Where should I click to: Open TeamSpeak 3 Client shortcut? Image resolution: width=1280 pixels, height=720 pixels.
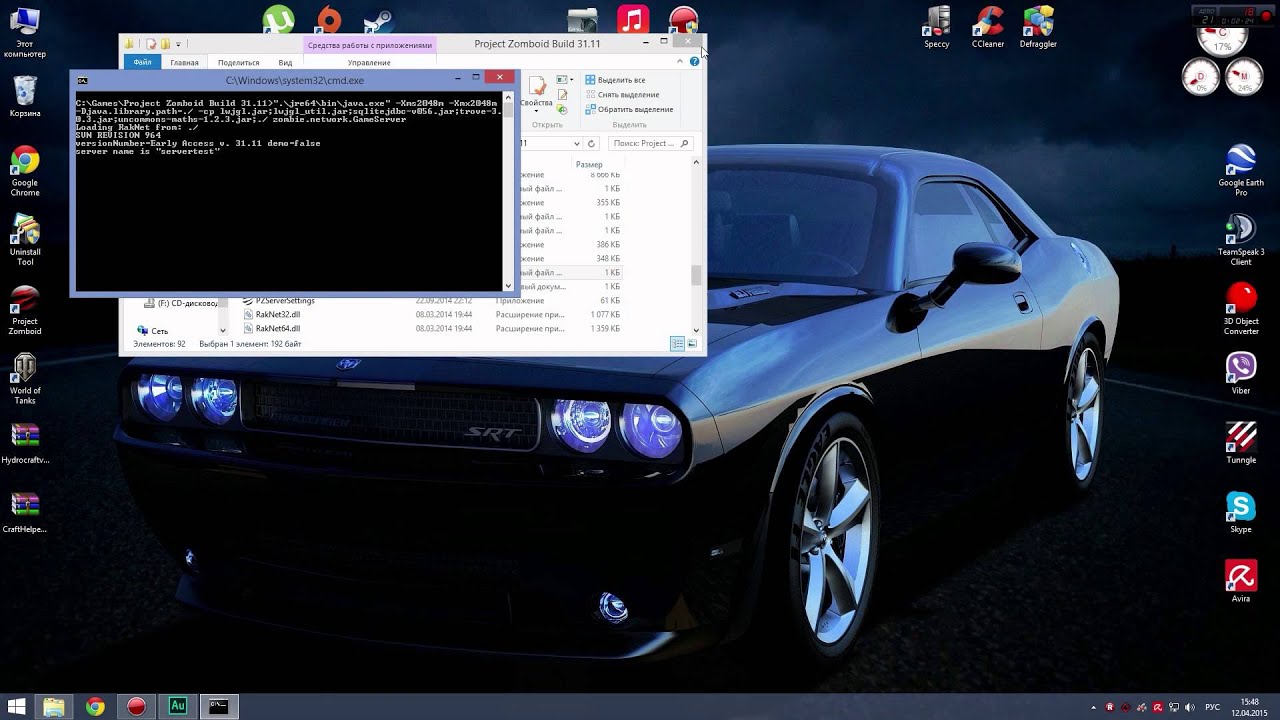[x=1241, y=240]
